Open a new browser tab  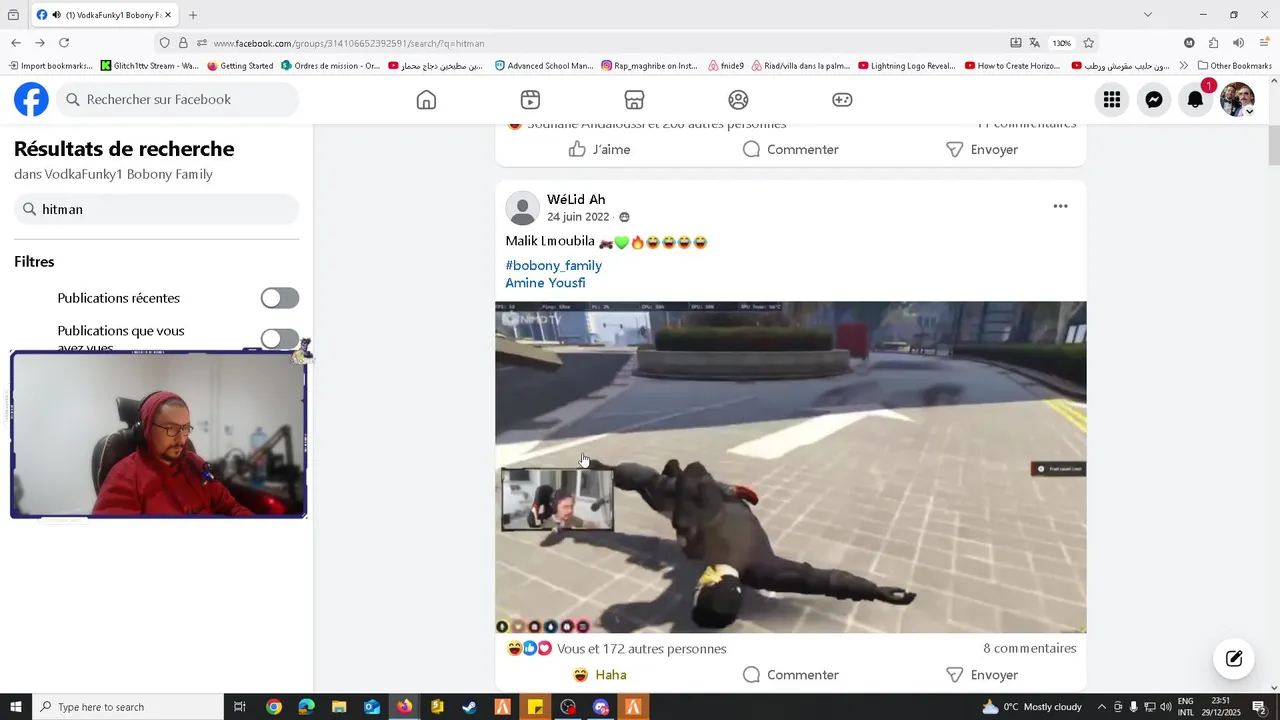pyautogui.click(x=193, y=15)
